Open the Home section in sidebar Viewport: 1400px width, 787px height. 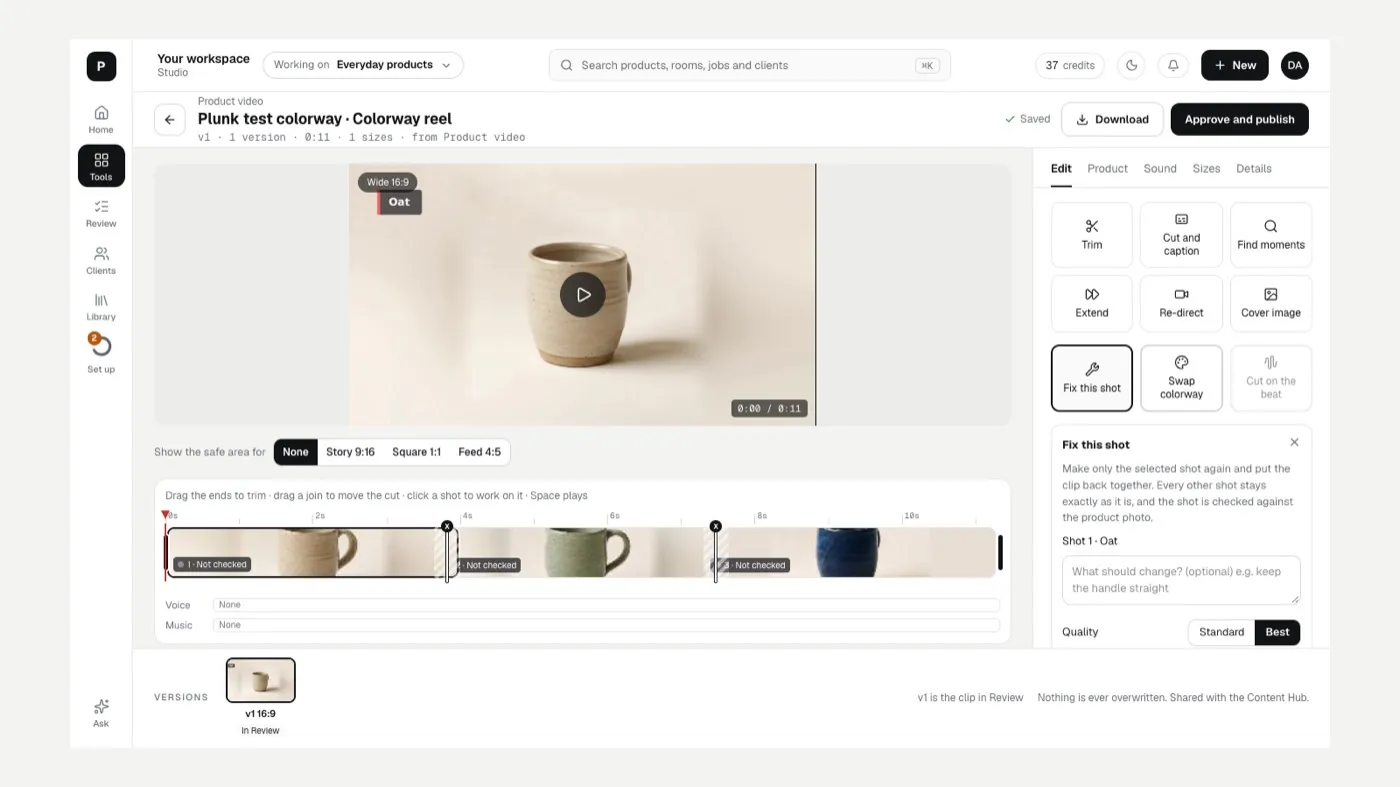tap(101, 119)
